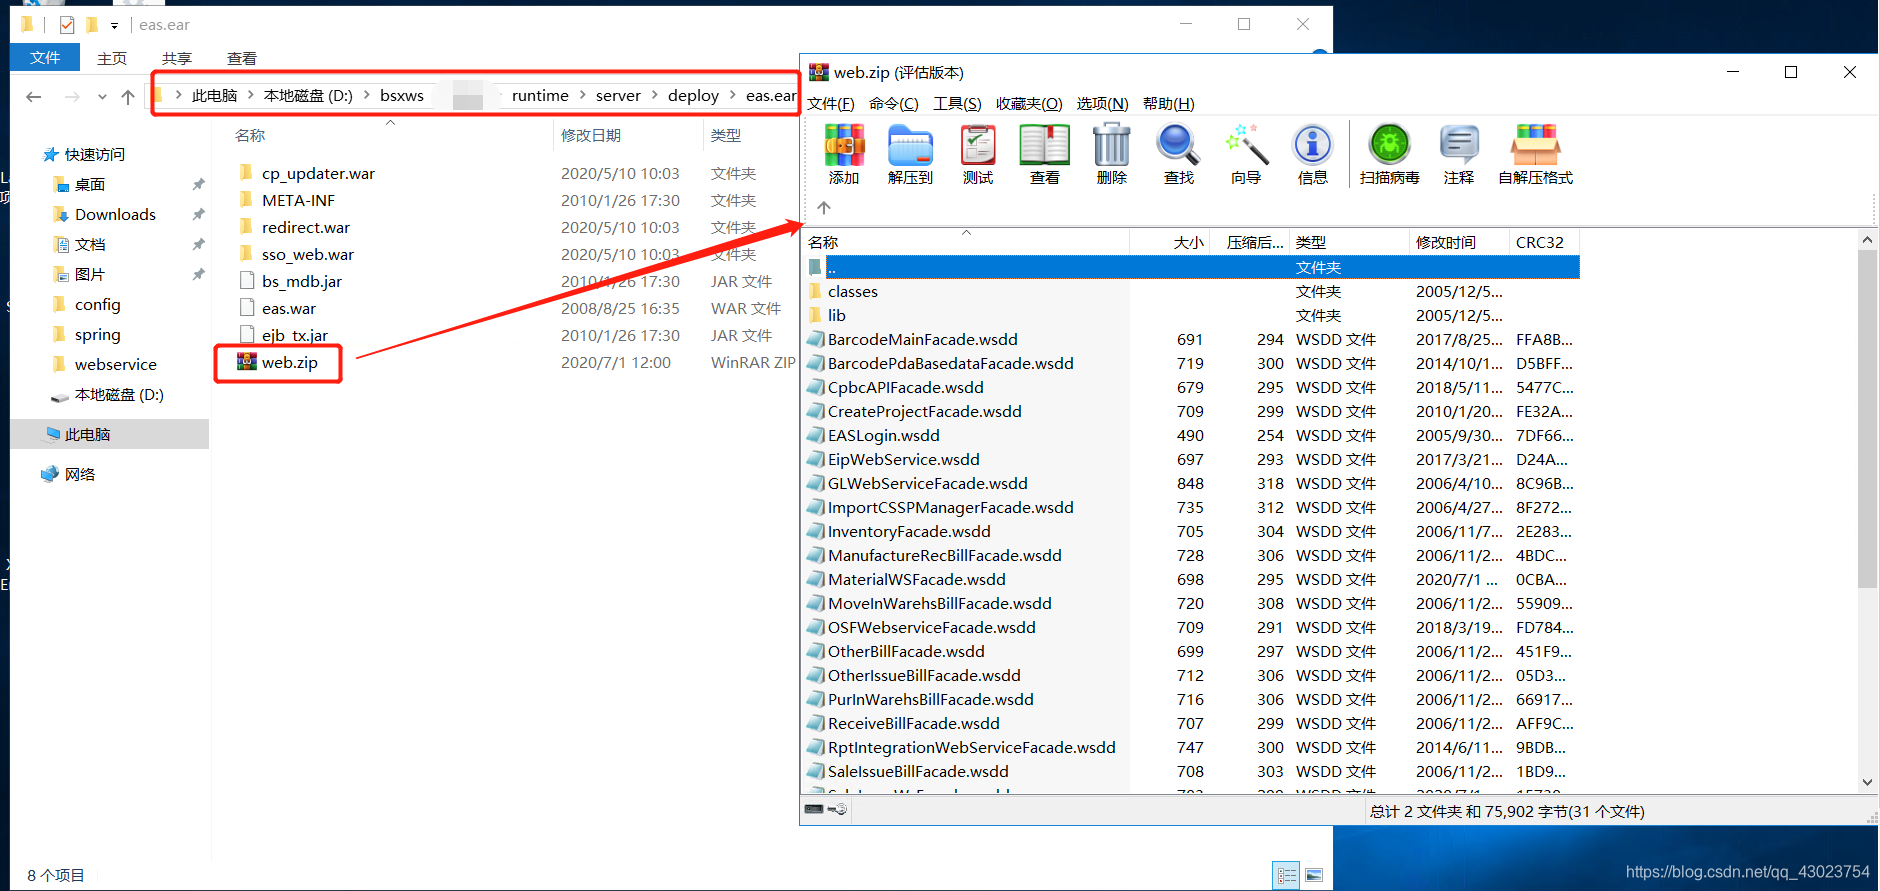Screen dimensions: 1880x891
Task: Click the back arrow in Explorer
Action: coord(34,97)
